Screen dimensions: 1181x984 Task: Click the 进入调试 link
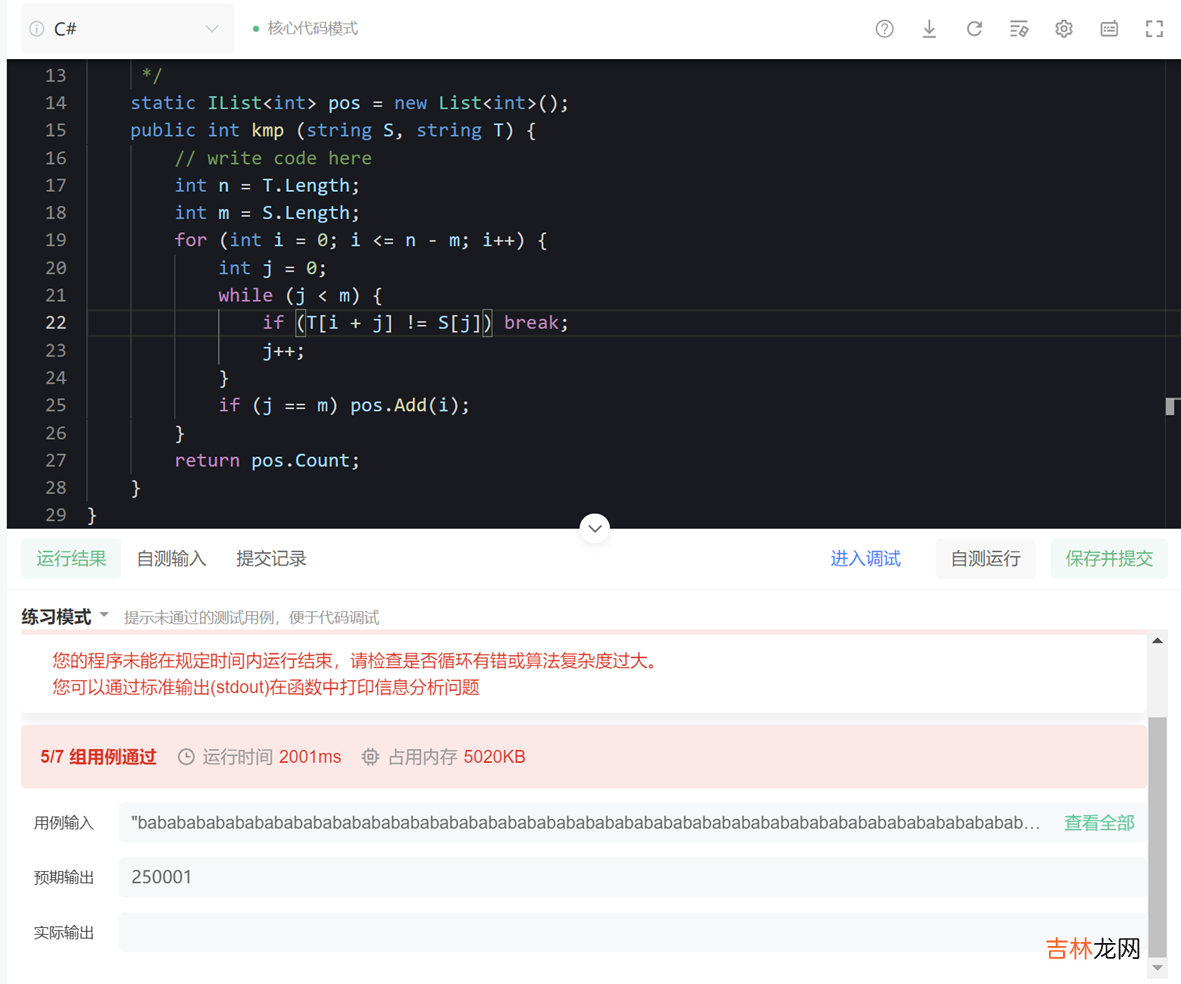coord(865,559)
